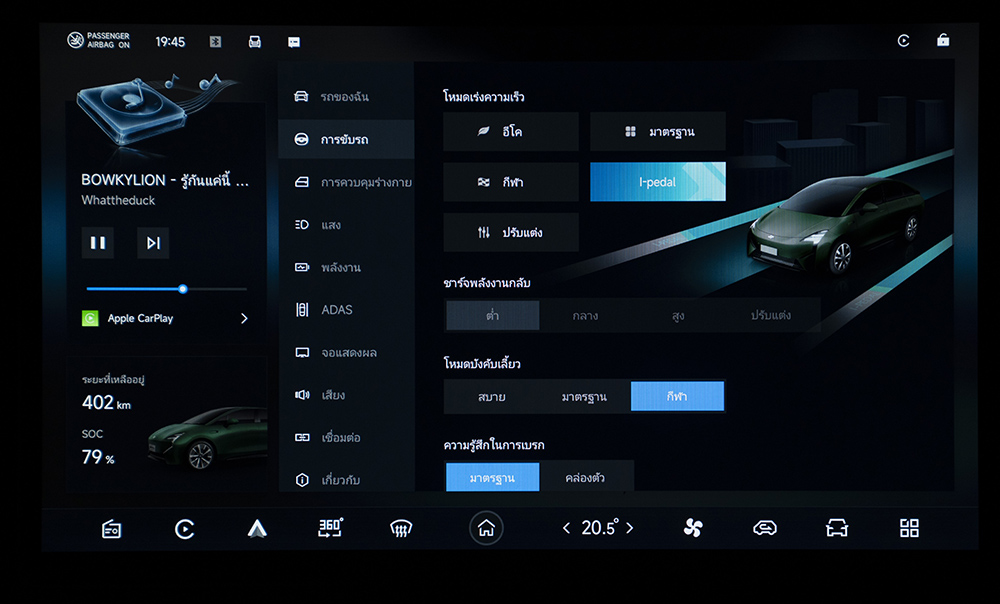The image size is (1000, 604).
Task: Click the music progress slider
Action: [166, 289]
